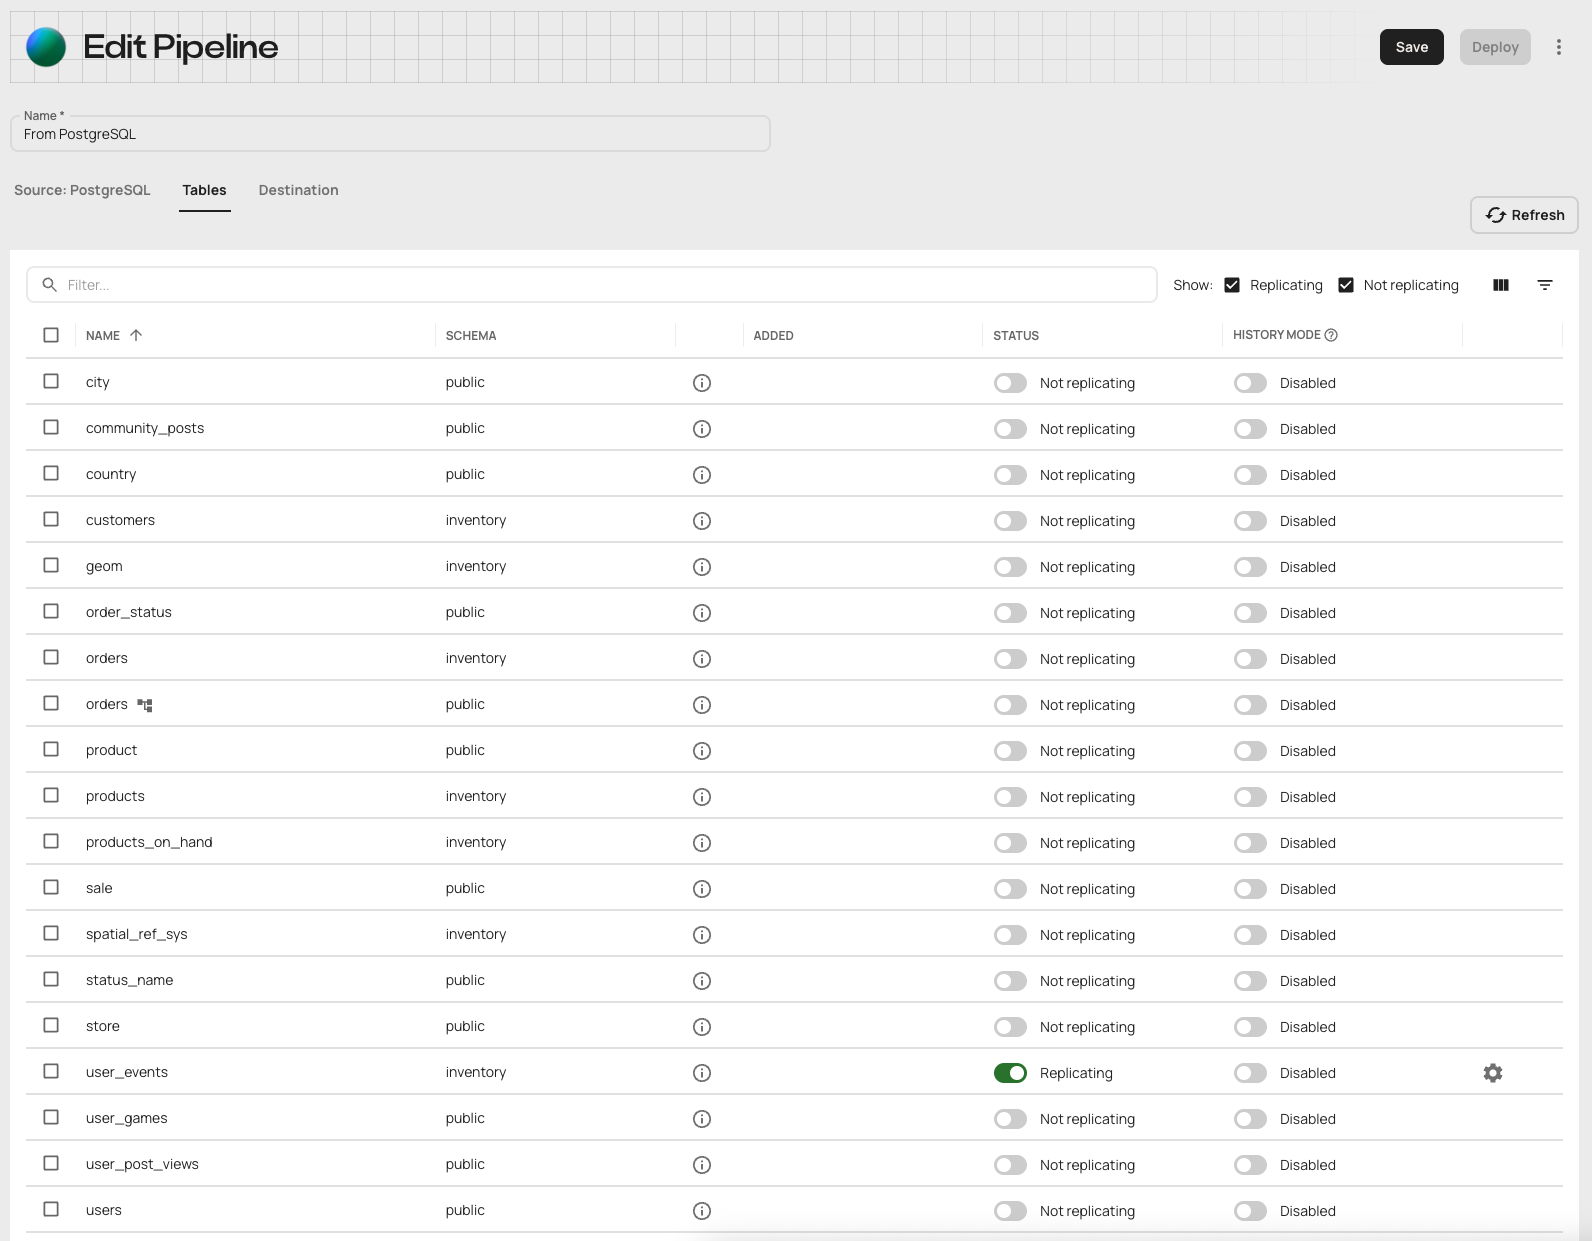Toggle replication for community_posts
This screenshot has height=1241, width=1592.
[x=1010, y=429]
